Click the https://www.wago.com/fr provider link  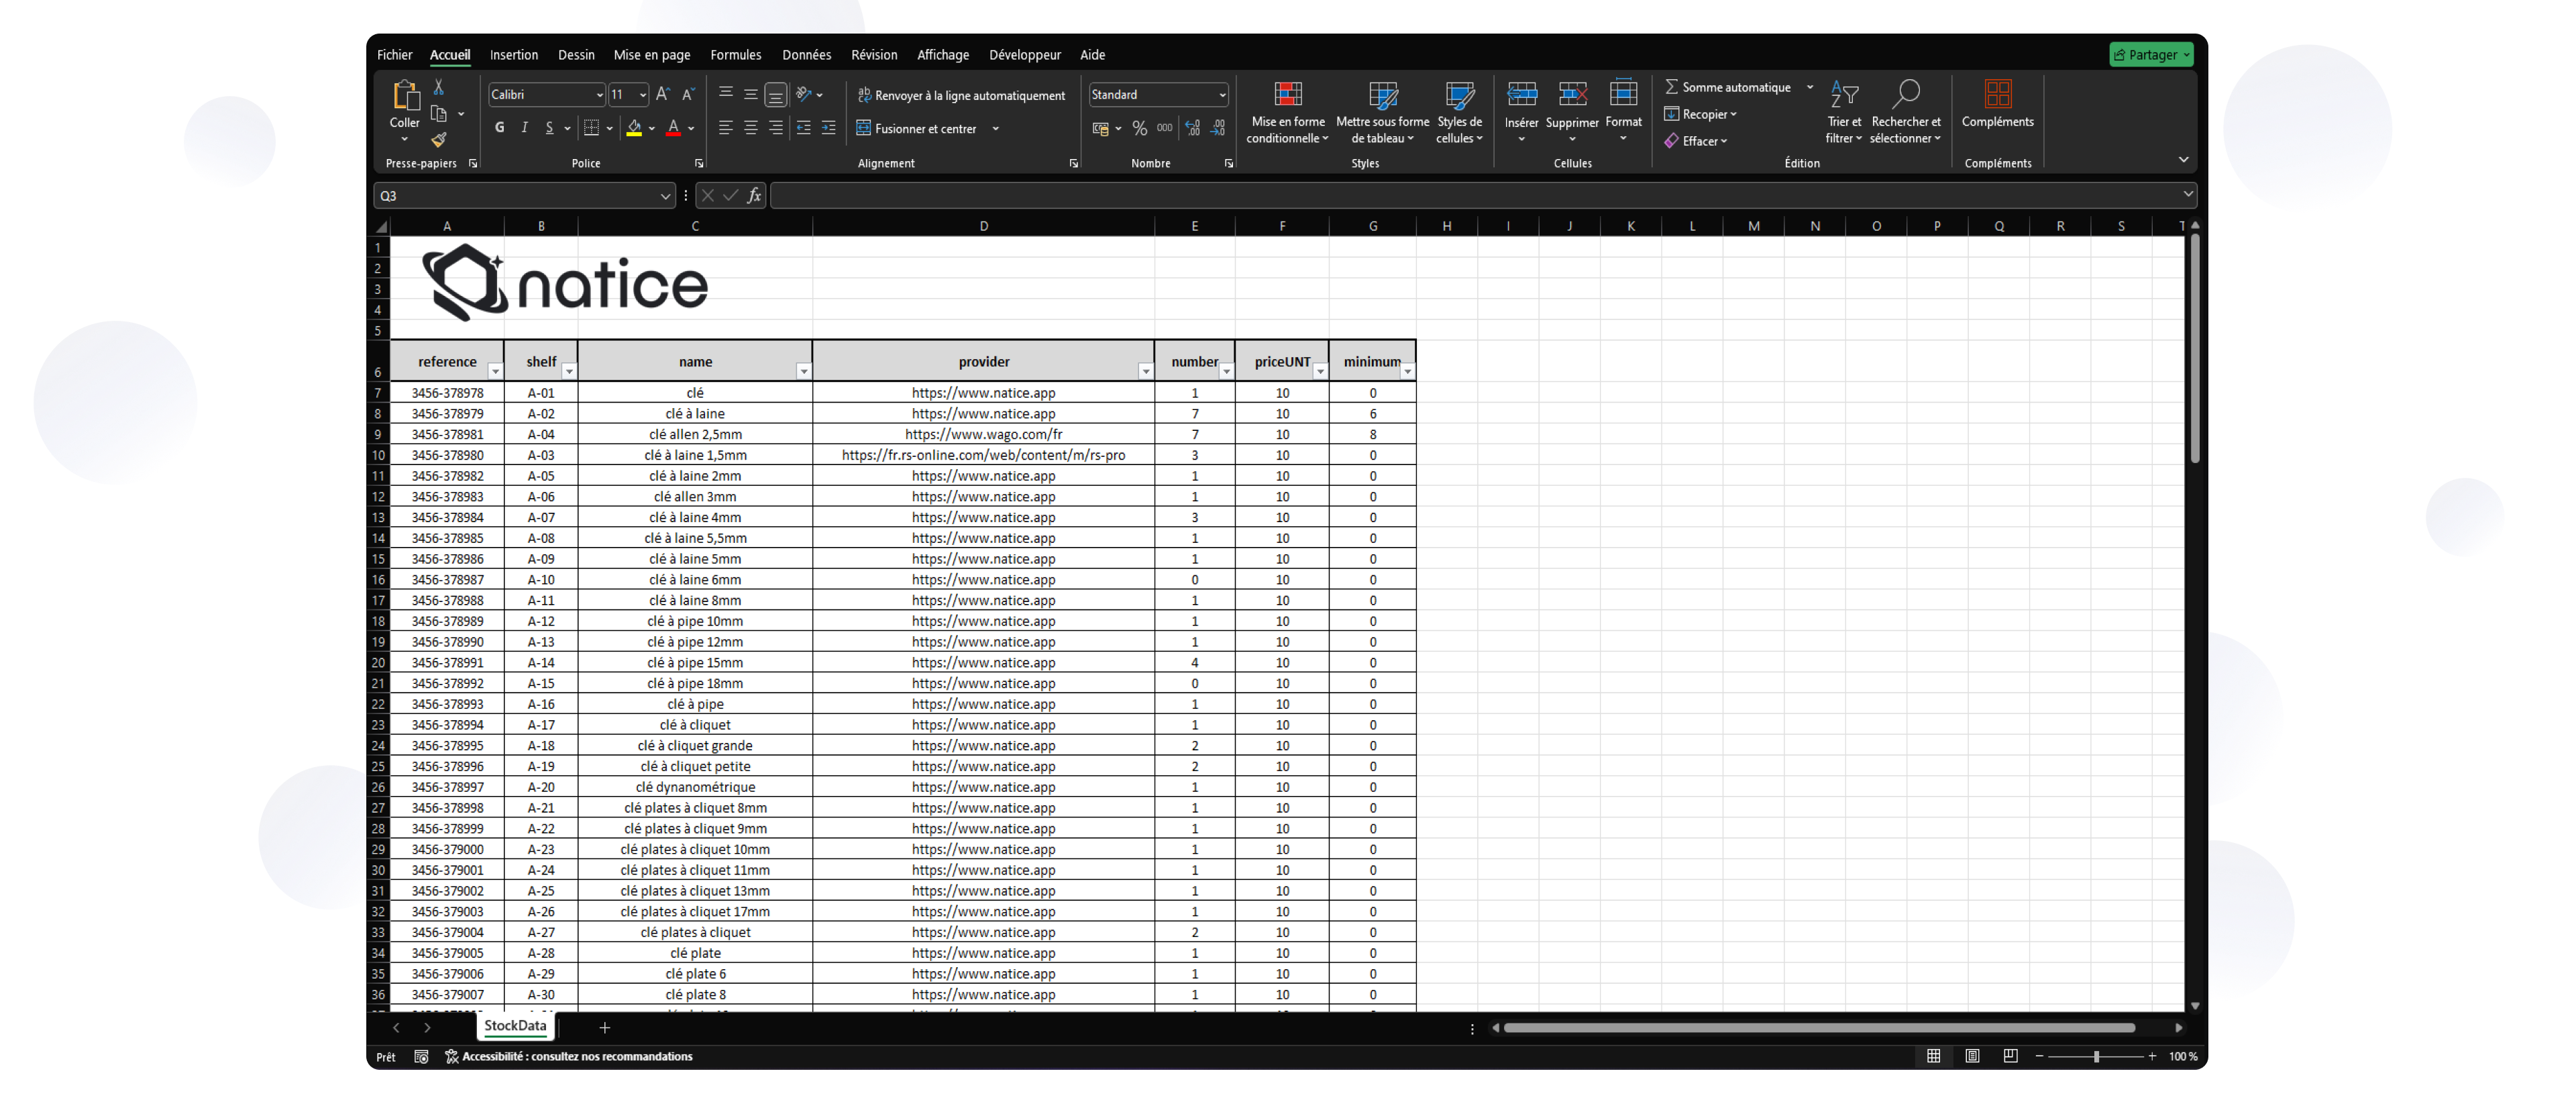pos(983,434)
